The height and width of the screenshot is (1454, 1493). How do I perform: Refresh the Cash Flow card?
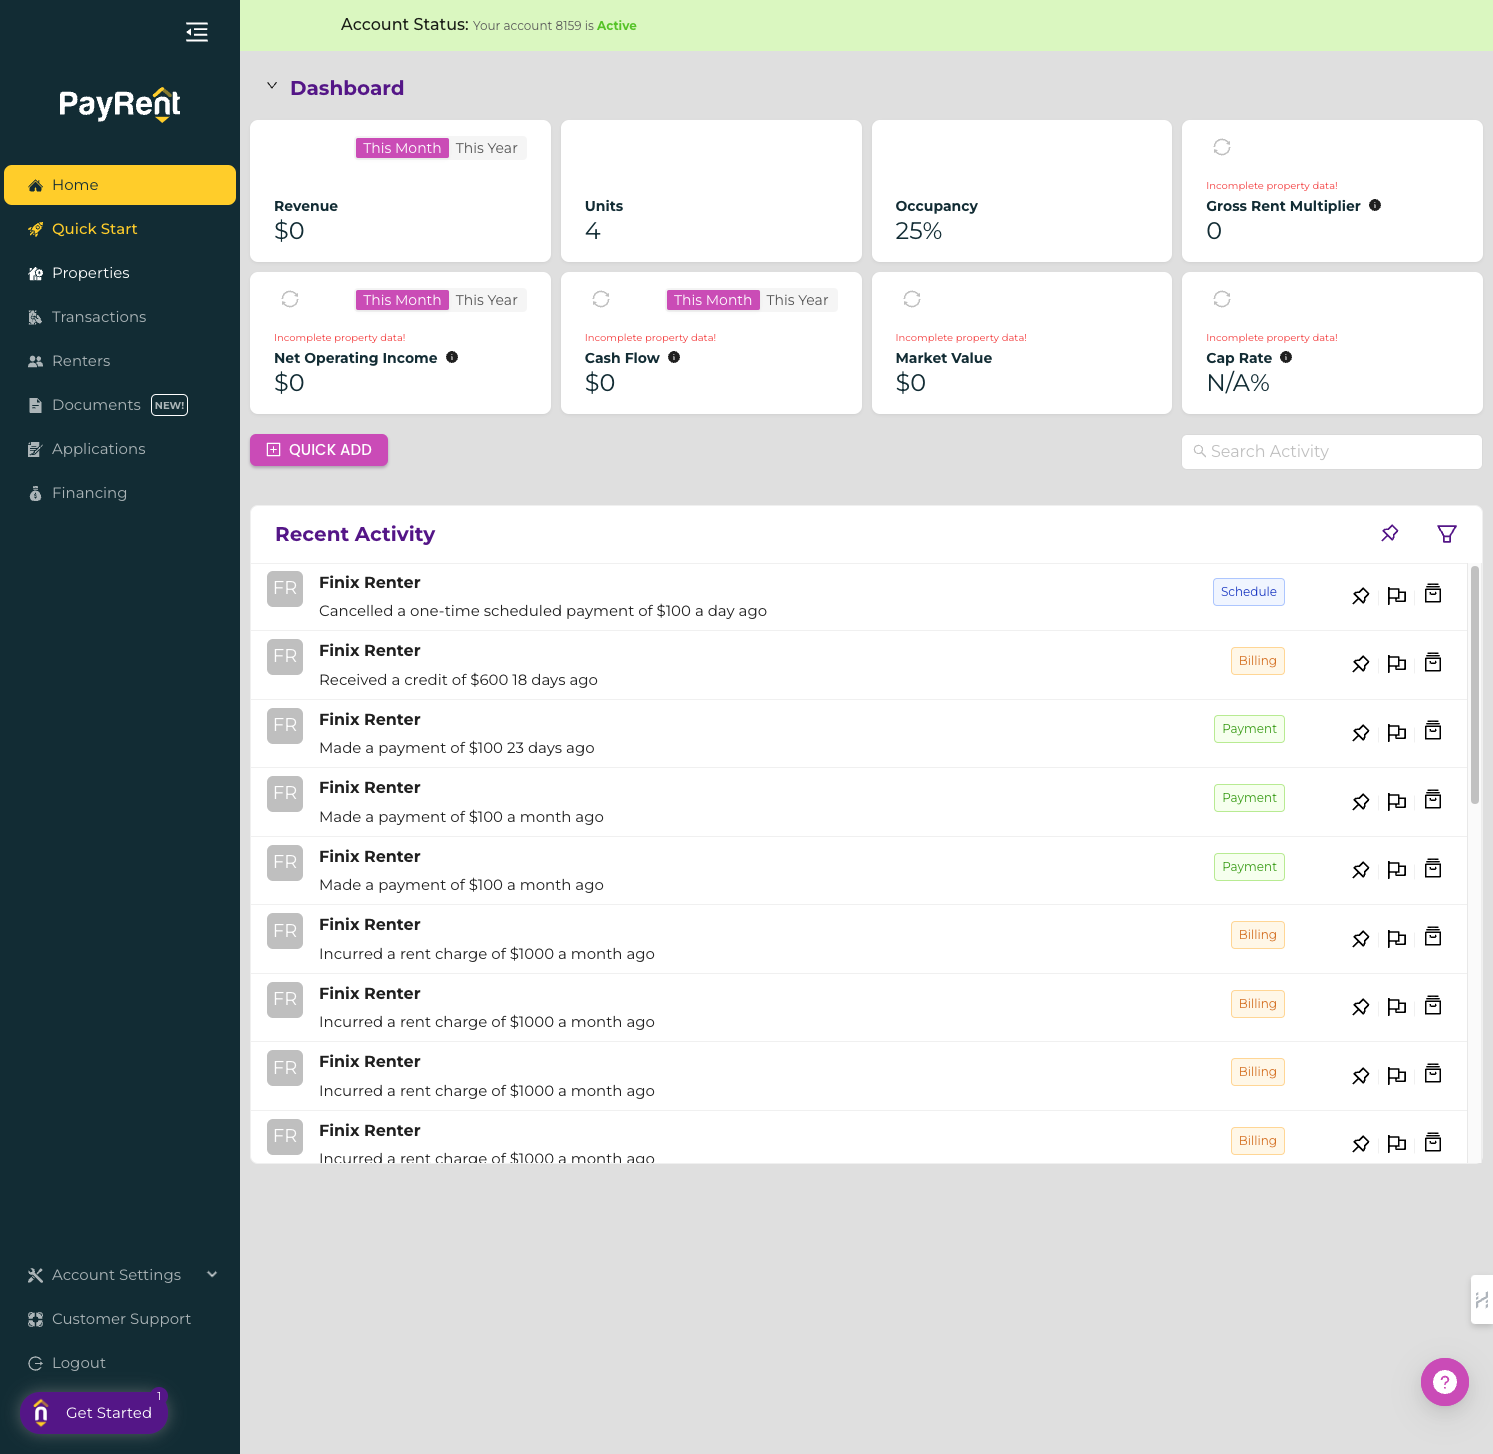click(x=601, y=299)
